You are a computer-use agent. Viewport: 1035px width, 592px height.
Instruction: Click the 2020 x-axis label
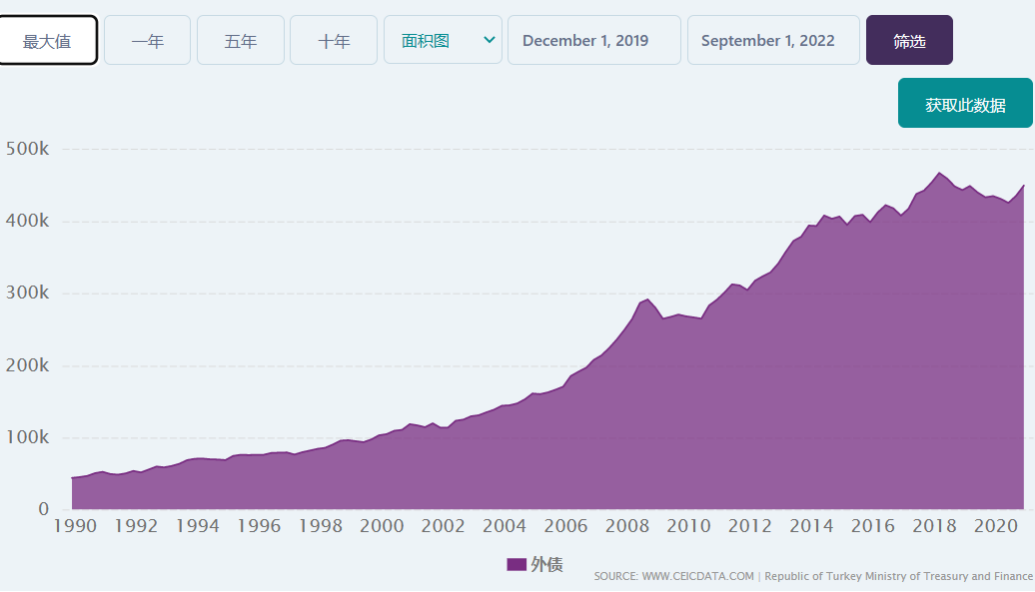point(995,526)
